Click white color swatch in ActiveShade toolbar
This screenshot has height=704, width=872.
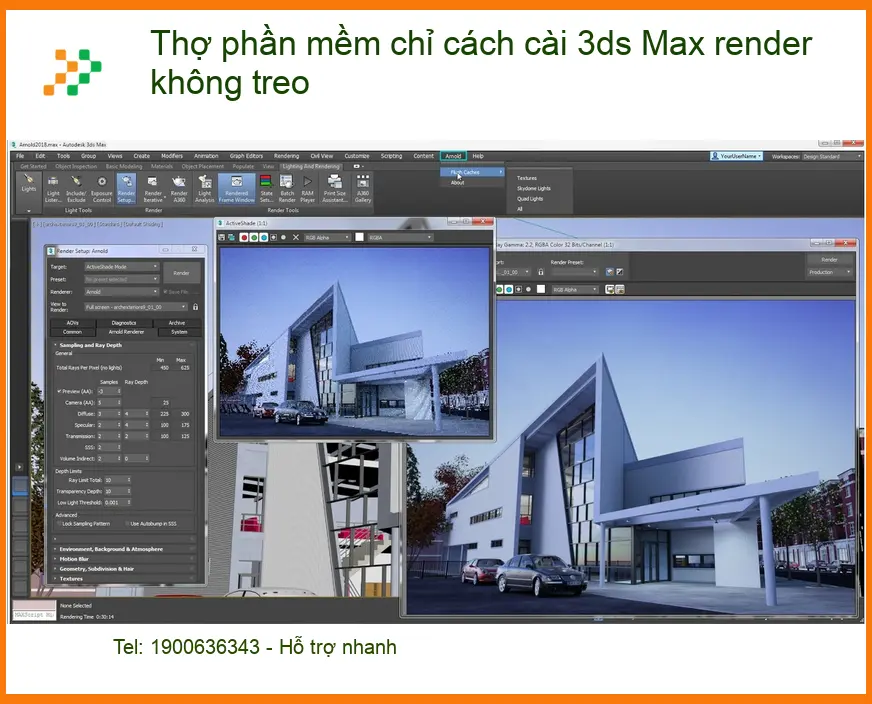(x=359, y=237)
